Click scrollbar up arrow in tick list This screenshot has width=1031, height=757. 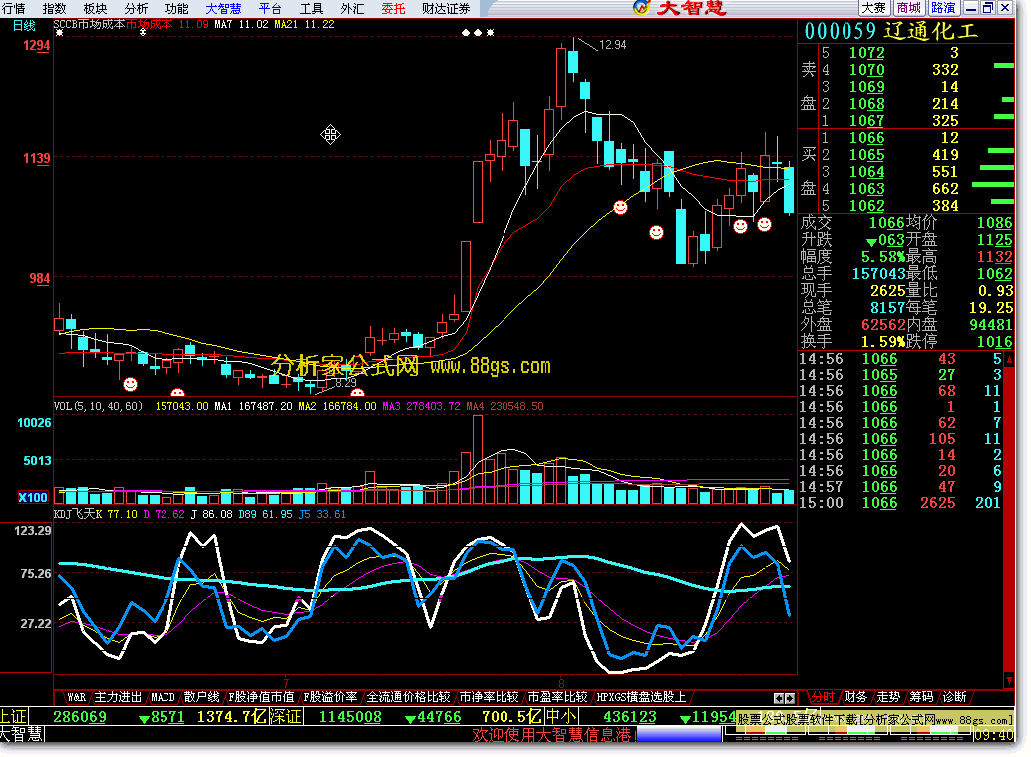(1009, 360)
